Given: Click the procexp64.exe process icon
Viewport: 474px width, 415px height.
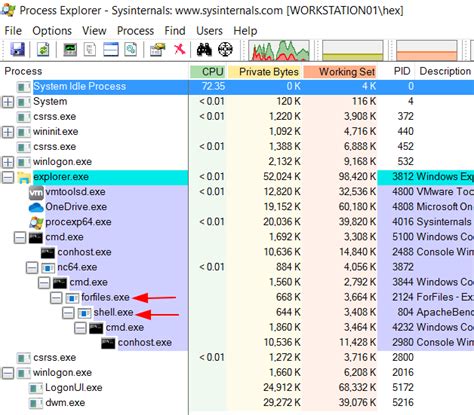Looking at the screenshot, I should point(36,222).
